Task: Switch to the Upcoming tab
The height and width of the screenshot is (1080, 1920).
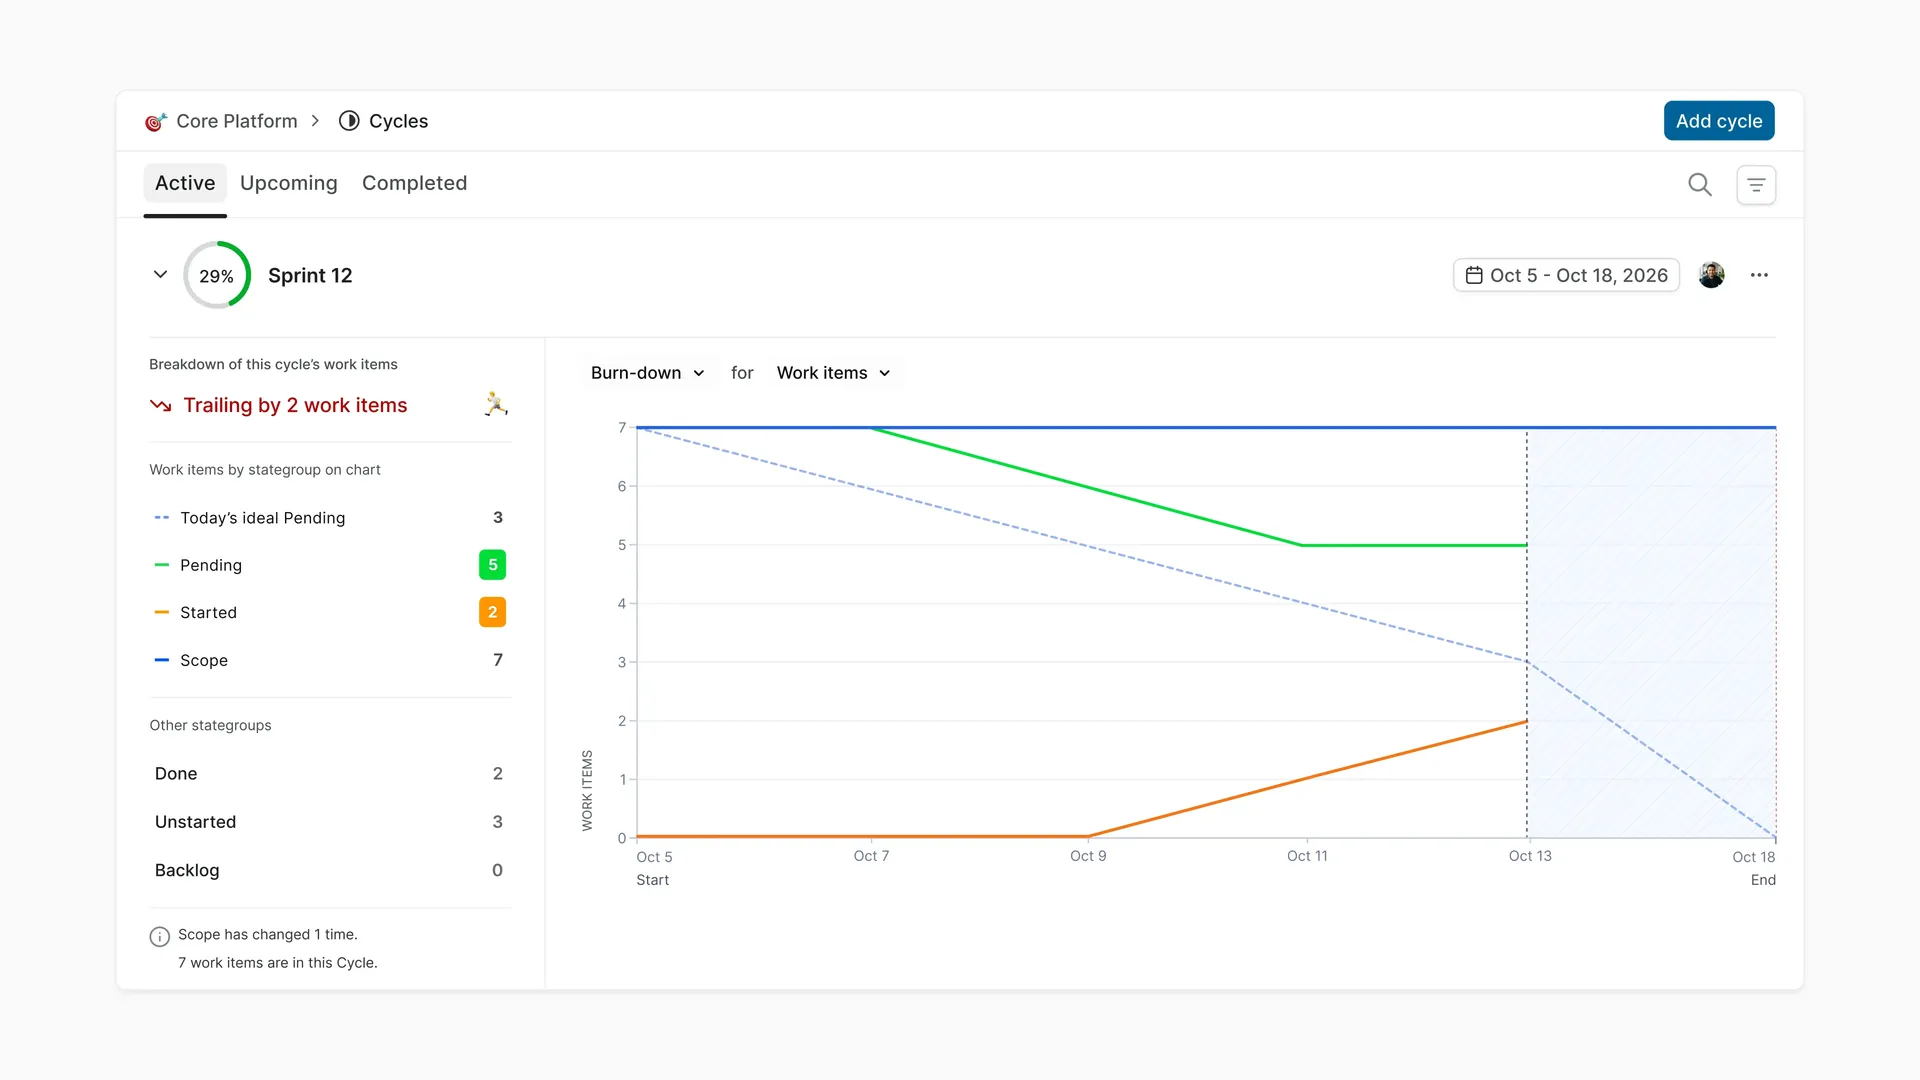Action: pyautogui.click(x=289, y=184)
